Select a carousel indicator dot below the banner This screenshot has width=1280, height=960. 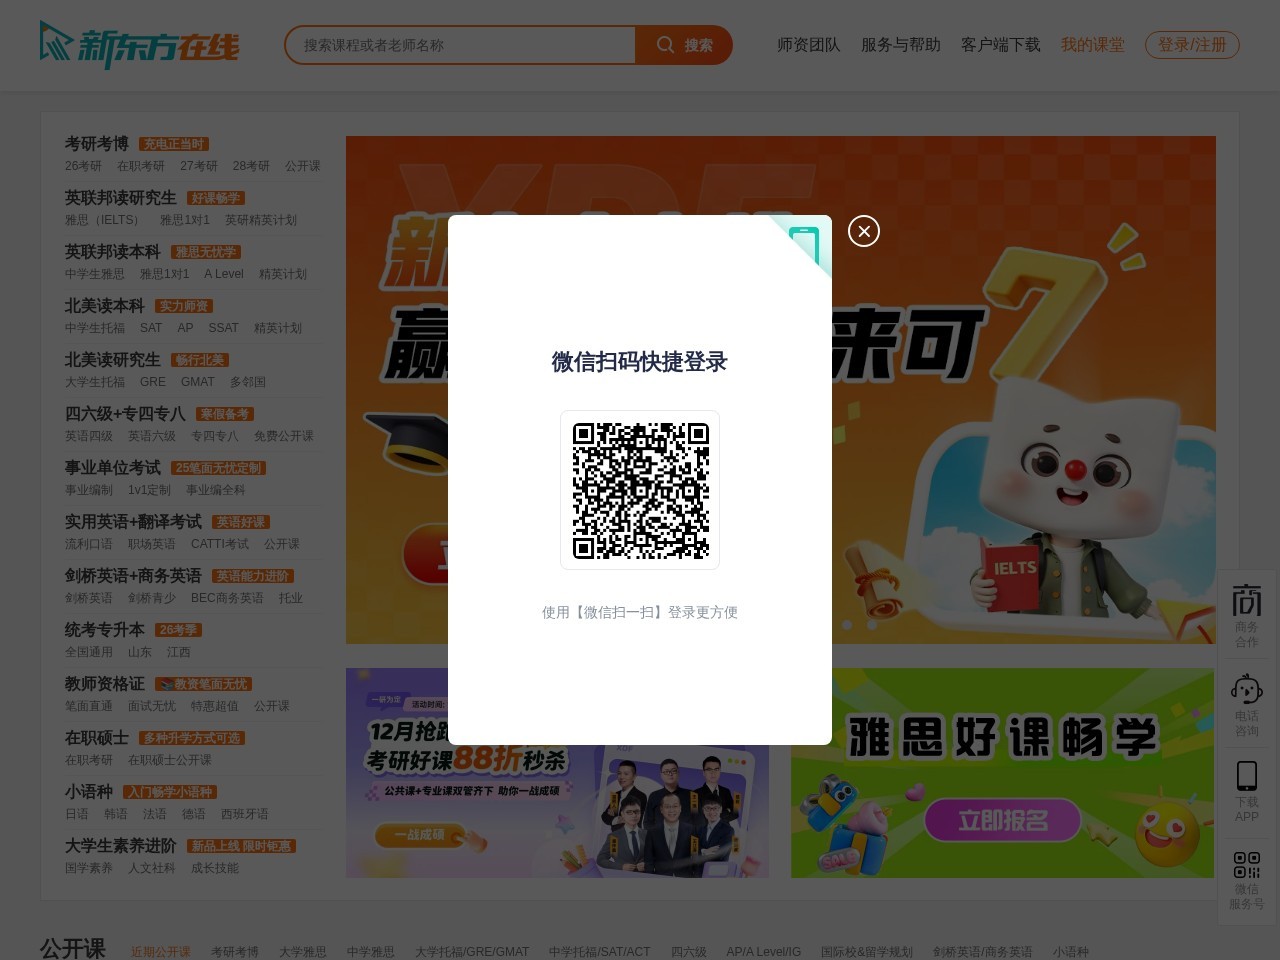pos(848,625)
